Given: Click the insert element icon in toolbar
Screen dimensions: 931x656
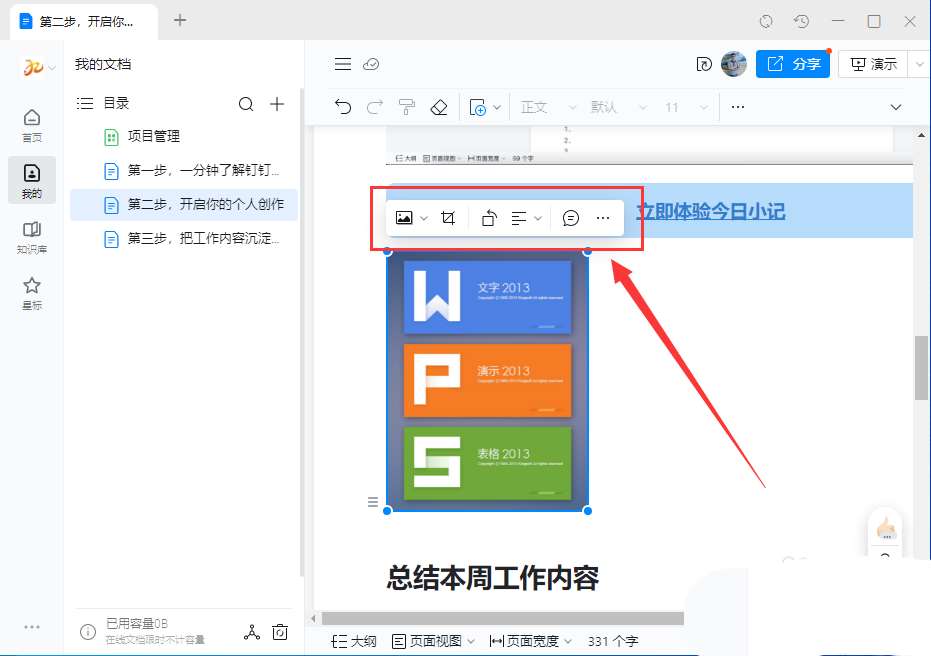Looking at the screenshot, I should tap(477, 107).
